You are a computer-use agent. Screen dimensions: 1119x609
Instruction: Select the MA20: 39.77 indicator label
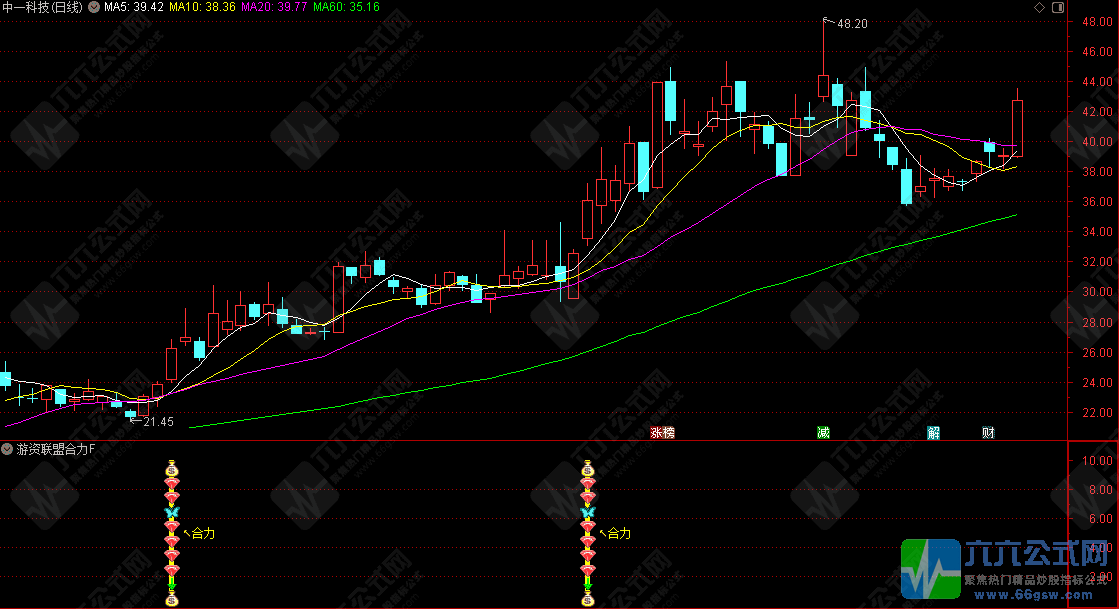tap(274, 7)
